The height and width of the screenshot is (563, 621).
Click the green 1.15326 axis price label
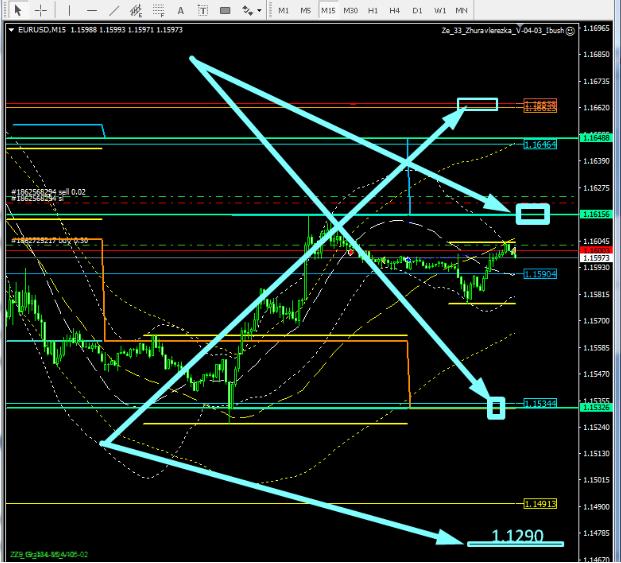(596, 407)
